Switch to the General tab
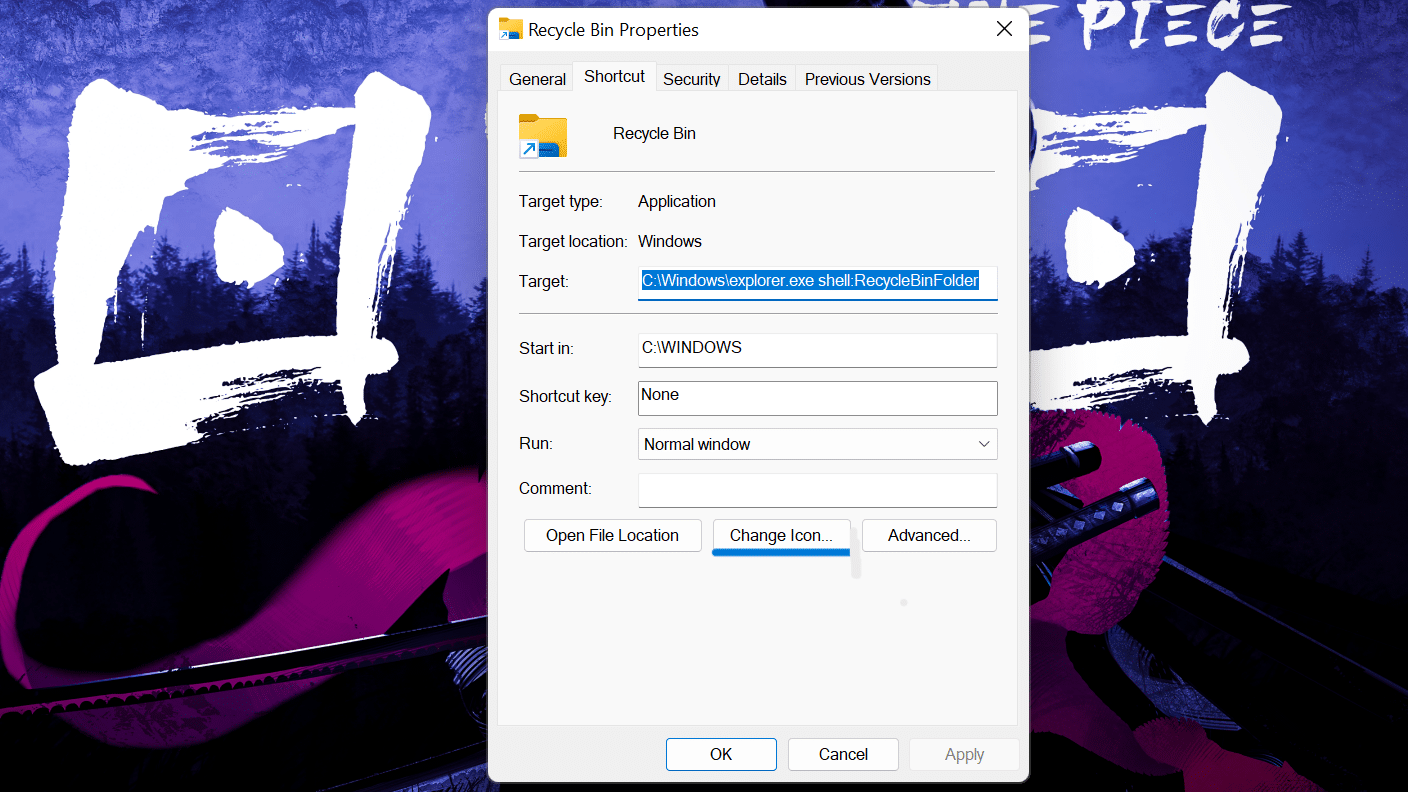 point(537,79)
